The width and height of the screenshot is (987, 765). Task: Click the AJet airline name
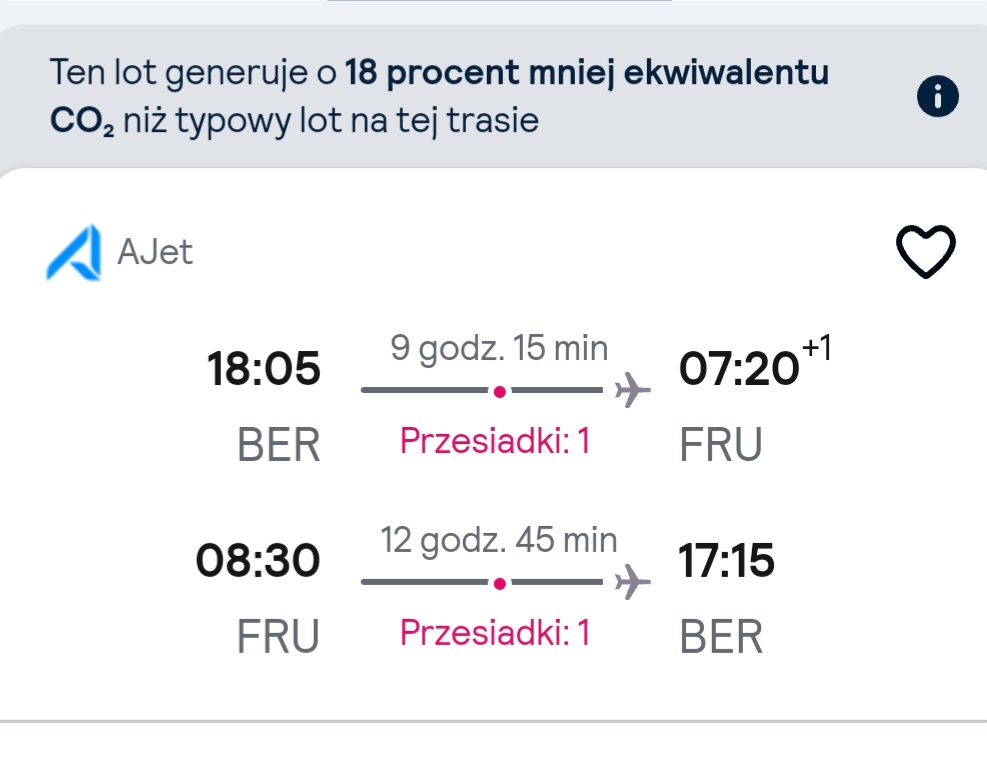[155, 252]
